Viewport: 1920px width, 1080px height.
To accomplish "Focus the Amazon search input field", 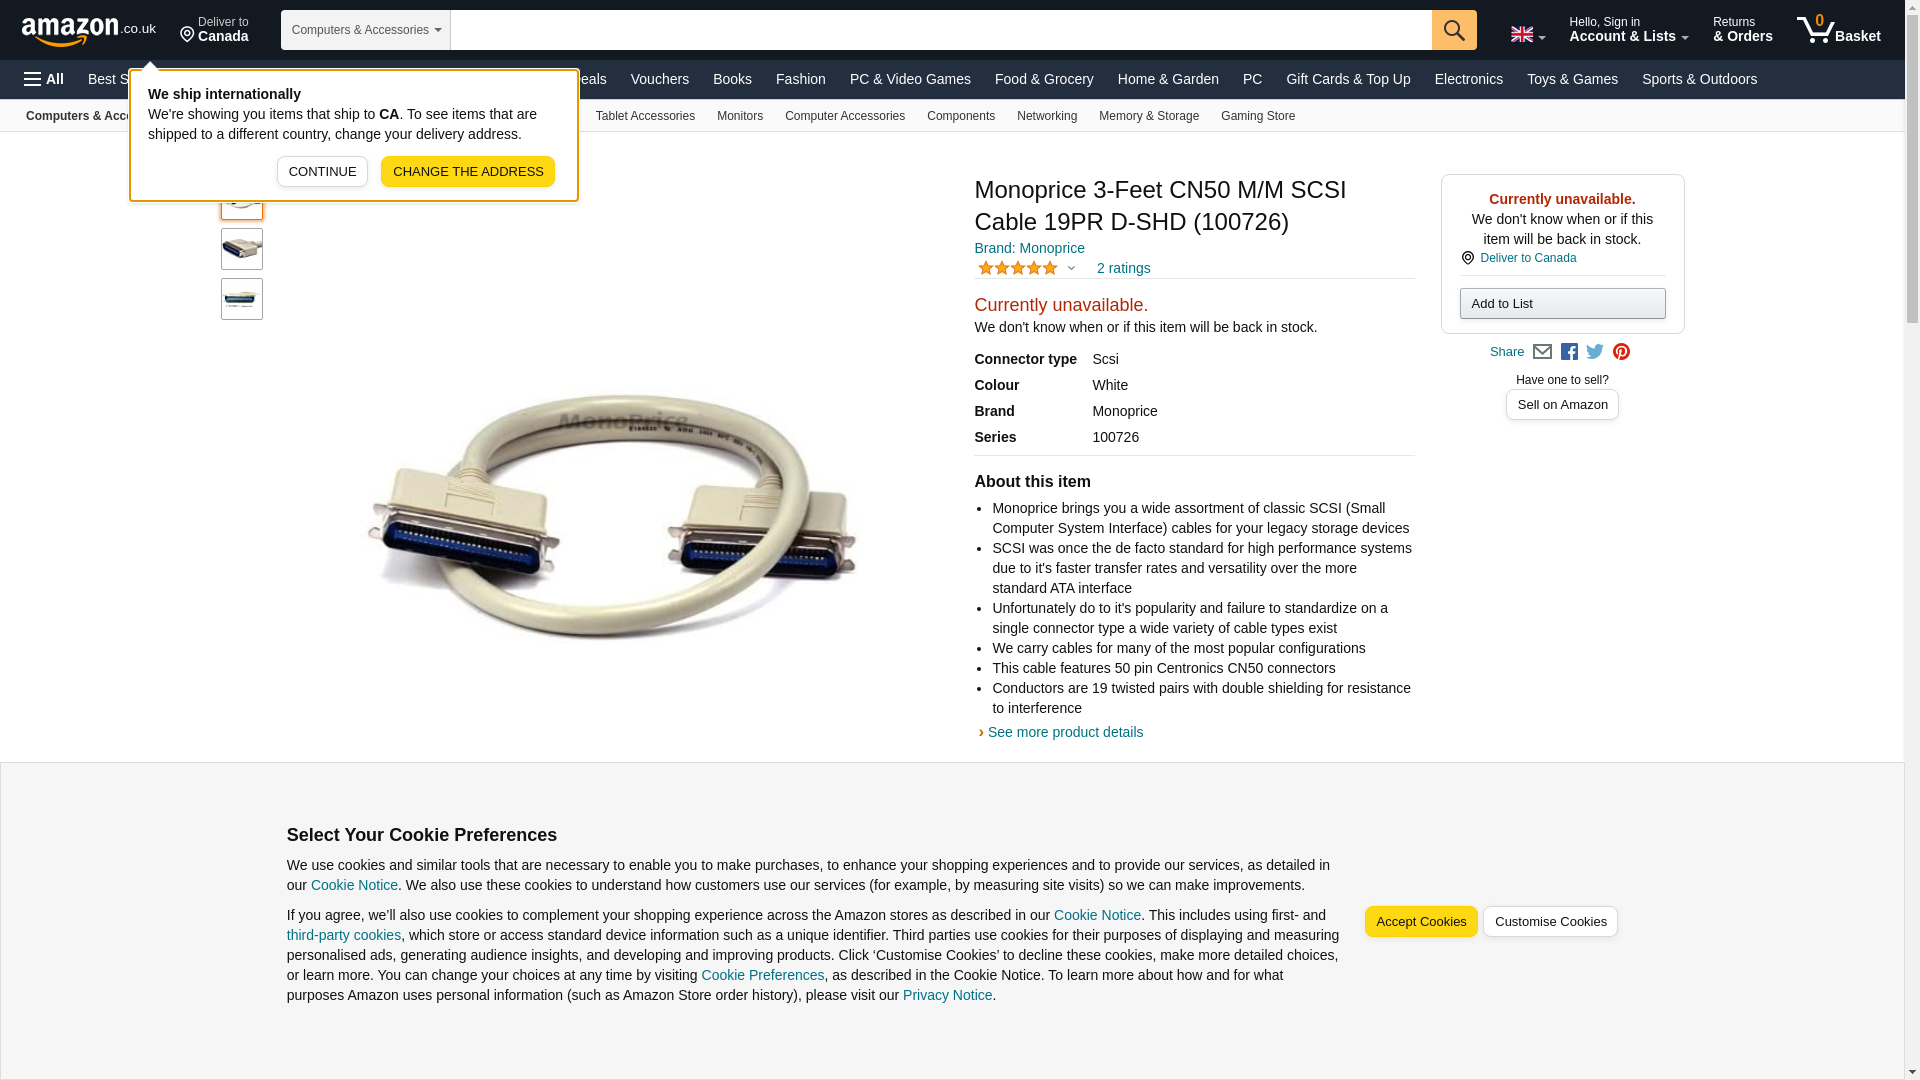I will pos(941,30).
